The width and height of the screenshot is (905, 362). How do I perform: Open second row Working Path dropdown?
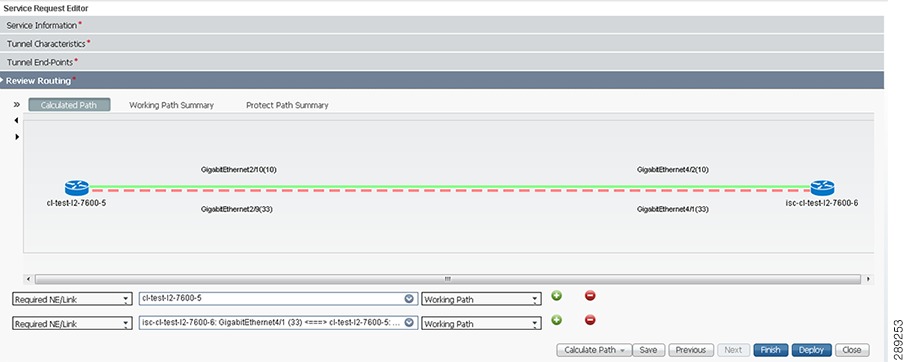tap(482, 324)
